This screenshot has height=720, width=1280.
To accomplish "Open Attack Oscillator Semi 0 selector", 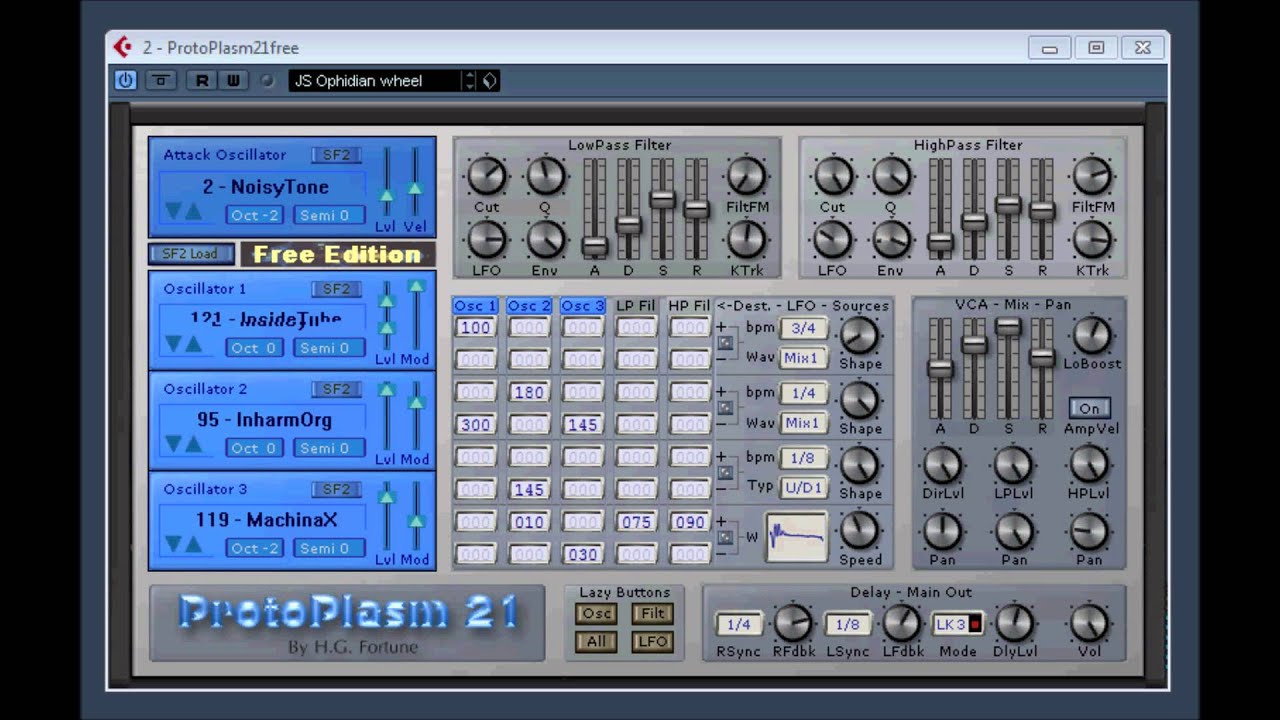I will coord(328,215).
